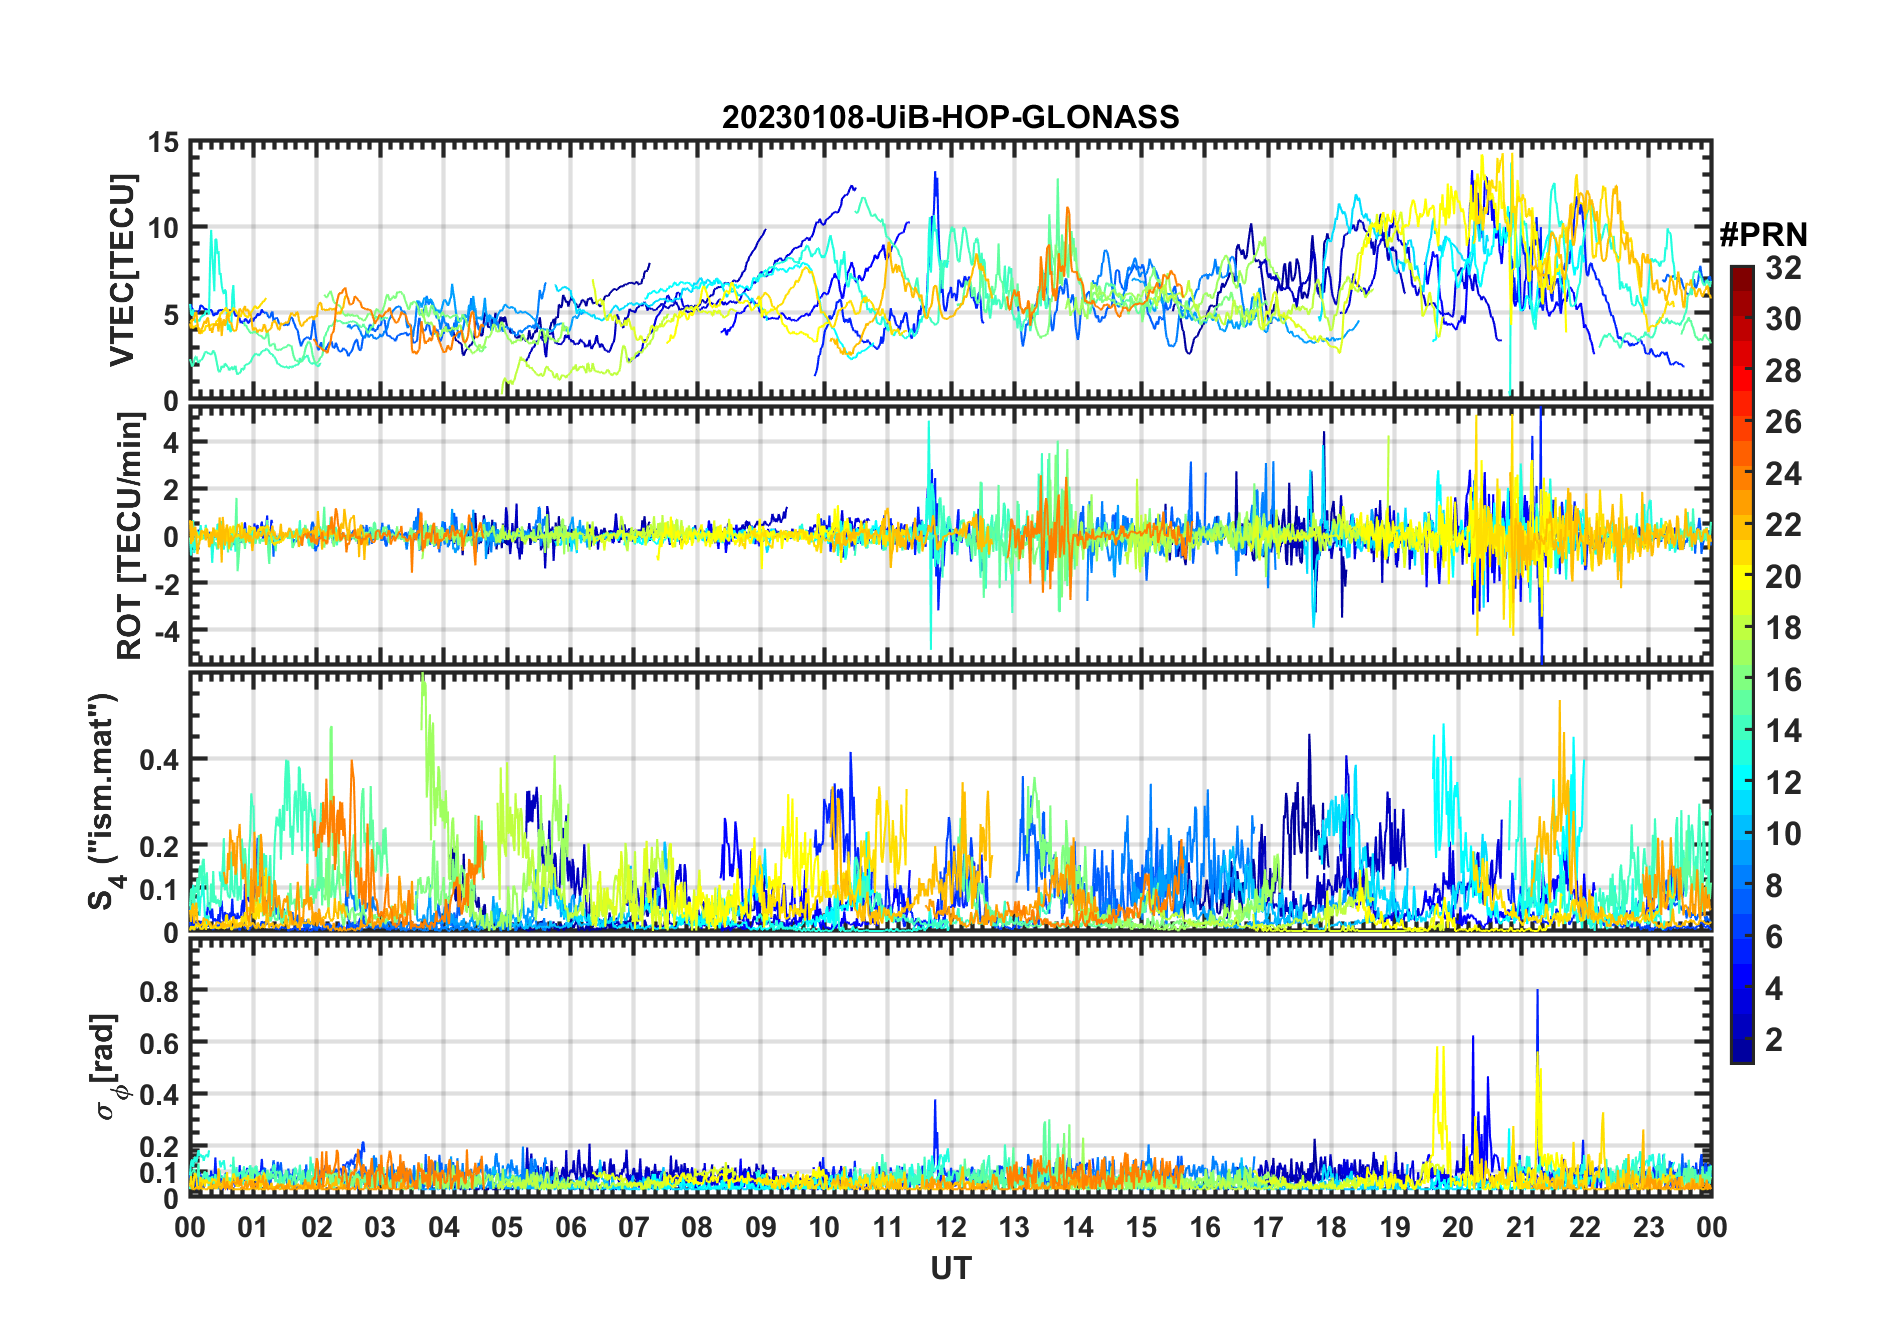The image size is (1902, 1330).
Task: Click colorbar tick label 26
Action: pyautogui.click(x=1782, y=422)
